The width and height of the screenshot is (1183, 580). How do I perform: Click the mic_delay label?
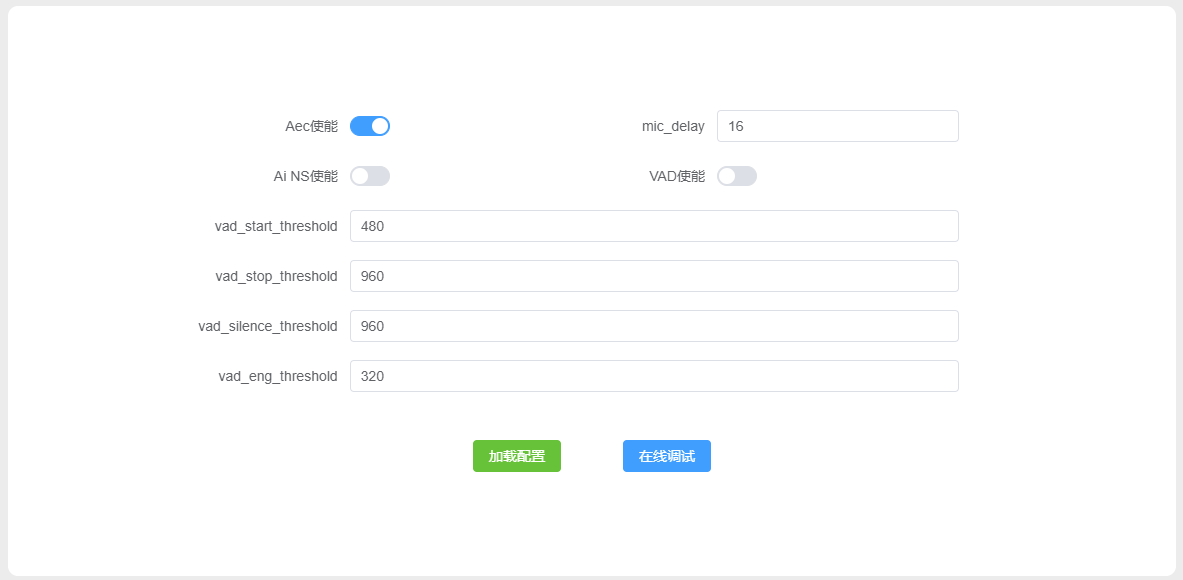tap(672, 126)
